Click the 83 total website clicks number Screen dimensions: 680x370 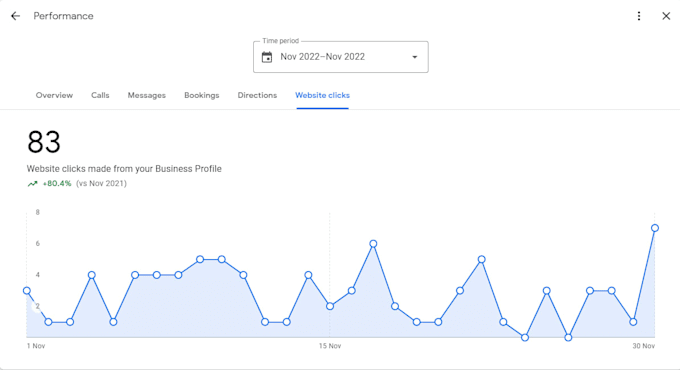44,142
